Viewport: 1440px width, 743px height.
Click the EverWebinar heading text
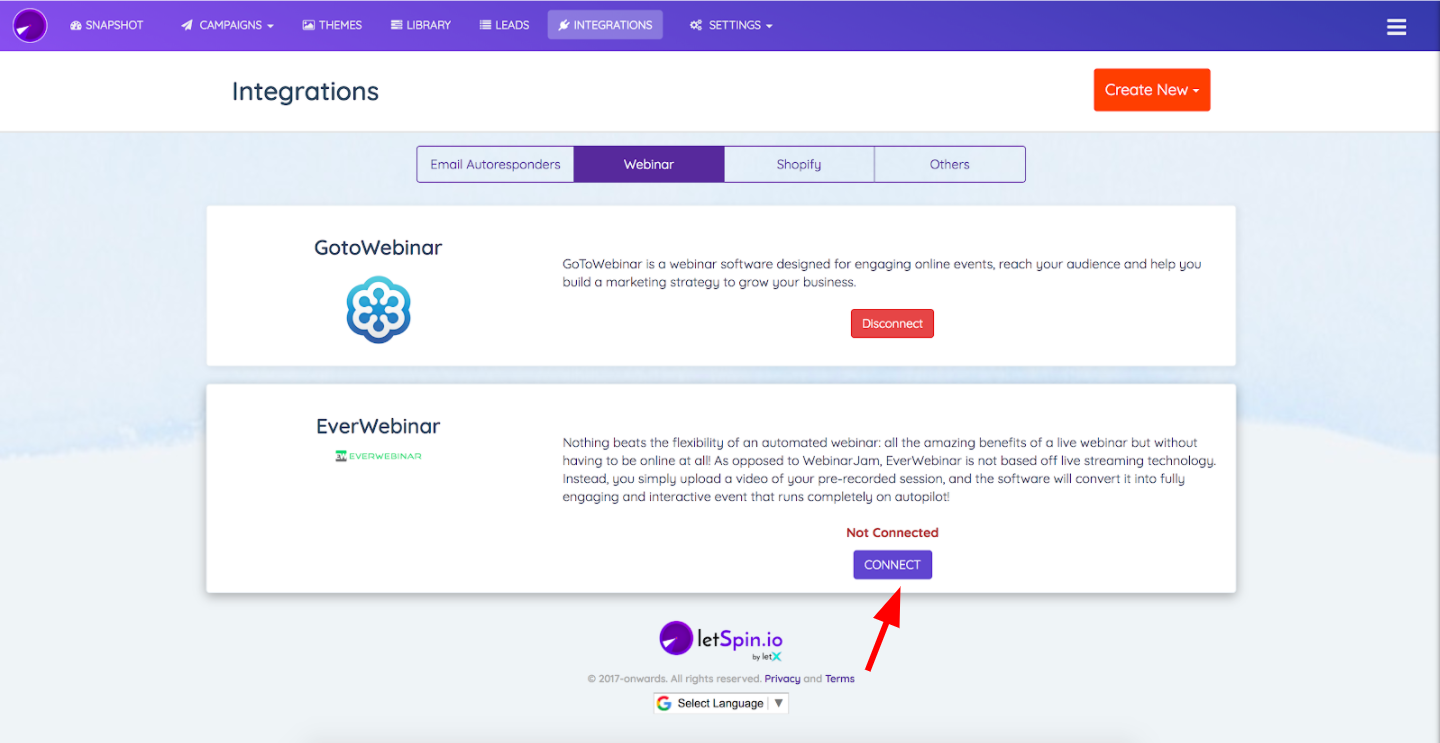(378, 426)
